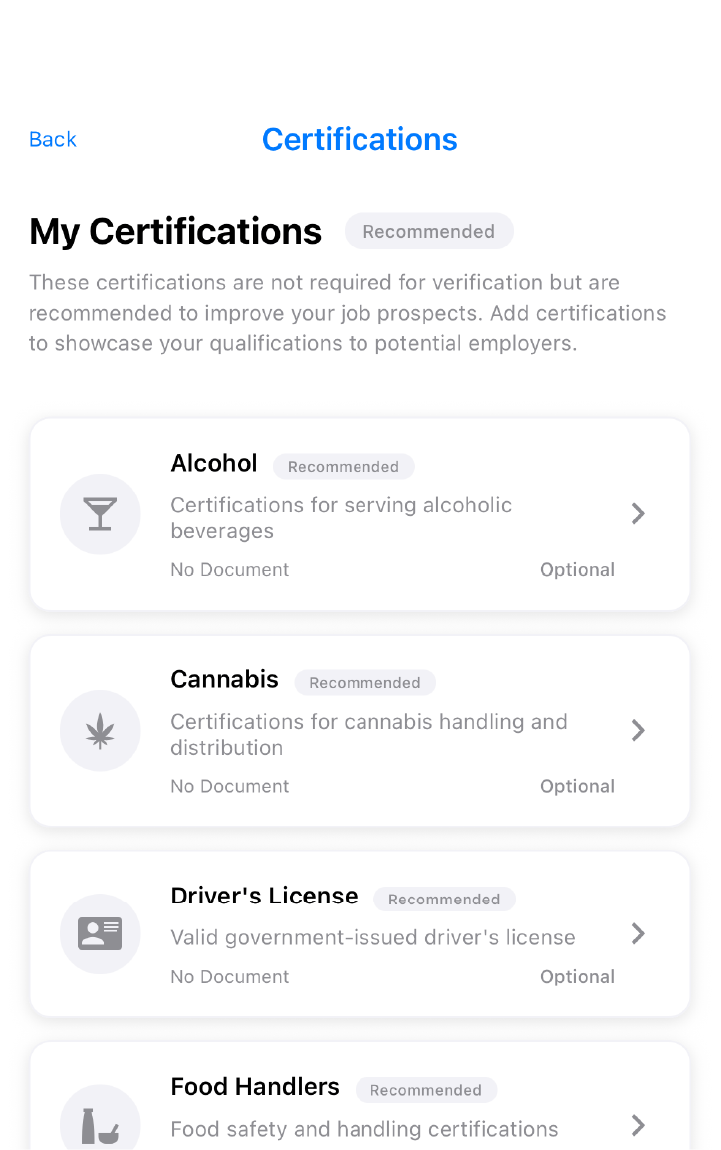Viewport: 721px width, 1150px height.
Task: Select the cannabis leaf icon
Action: [x=100, y=731]
